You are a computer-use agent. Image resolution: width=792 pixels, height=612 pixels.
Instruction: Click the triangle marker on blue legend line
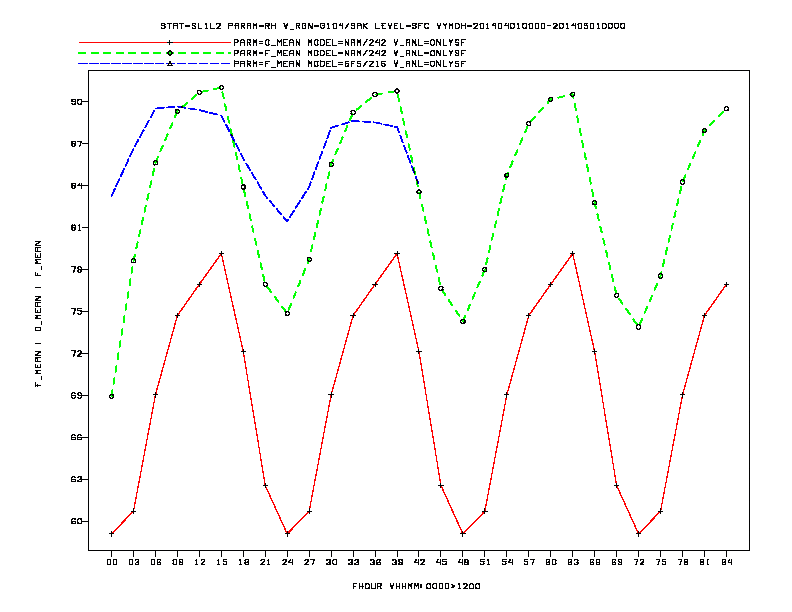click(x=170, y=64)
